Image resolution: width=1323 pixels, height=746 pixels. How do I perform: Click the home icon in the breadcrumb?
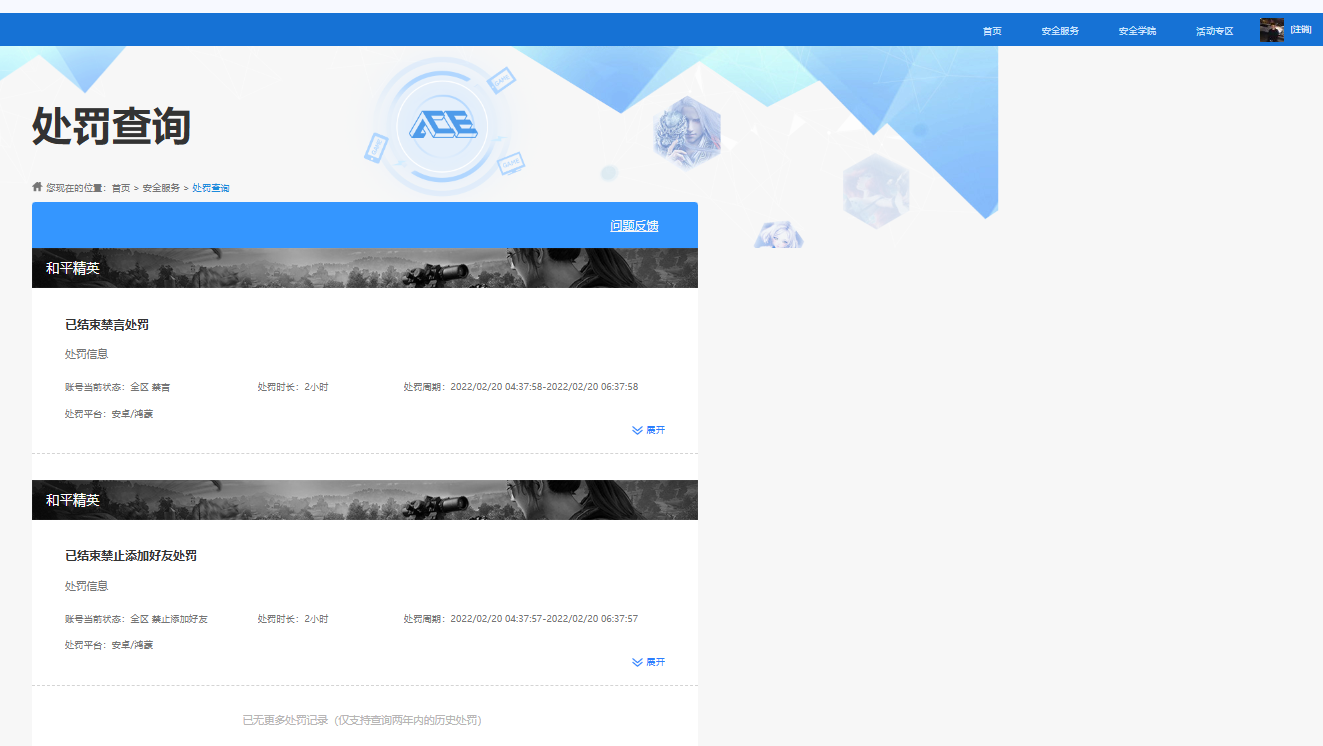pyautogui.click(x=37, y=187)
